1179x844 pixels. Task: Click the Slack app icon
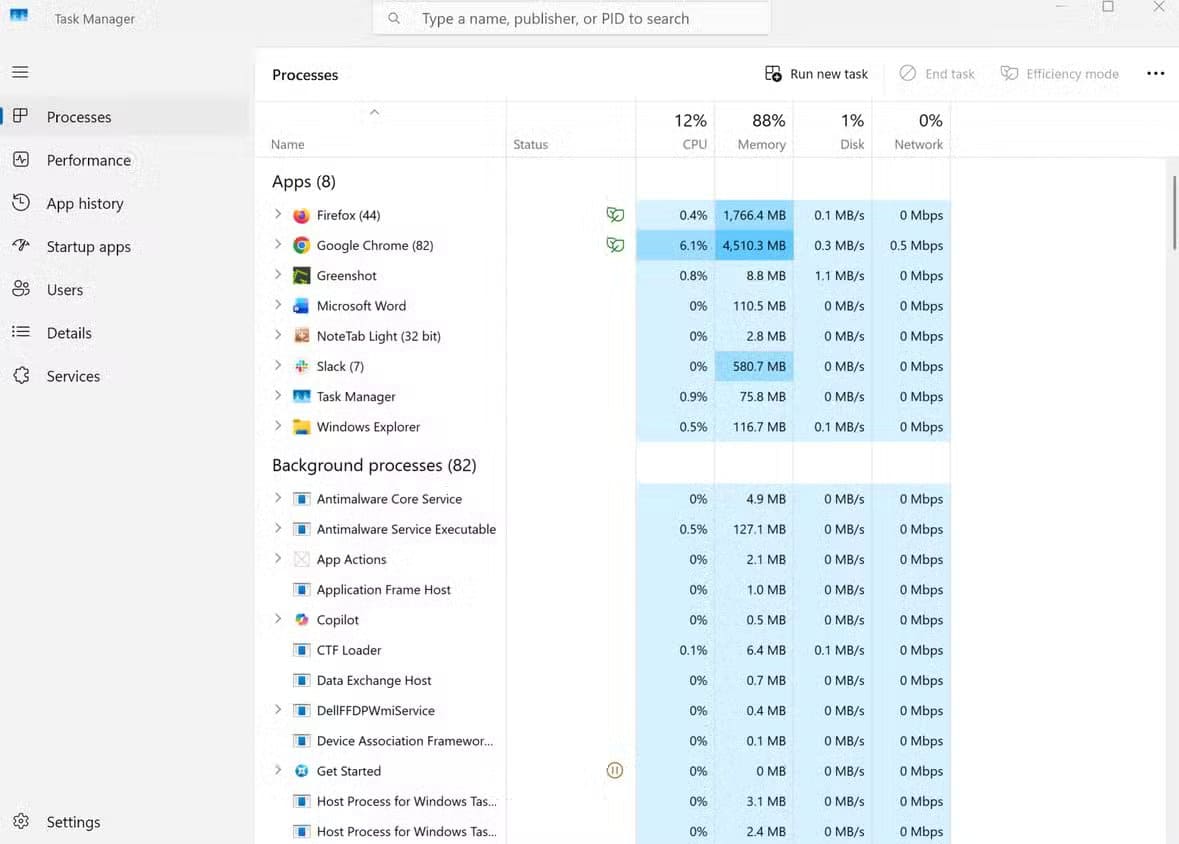pos(301,367)
